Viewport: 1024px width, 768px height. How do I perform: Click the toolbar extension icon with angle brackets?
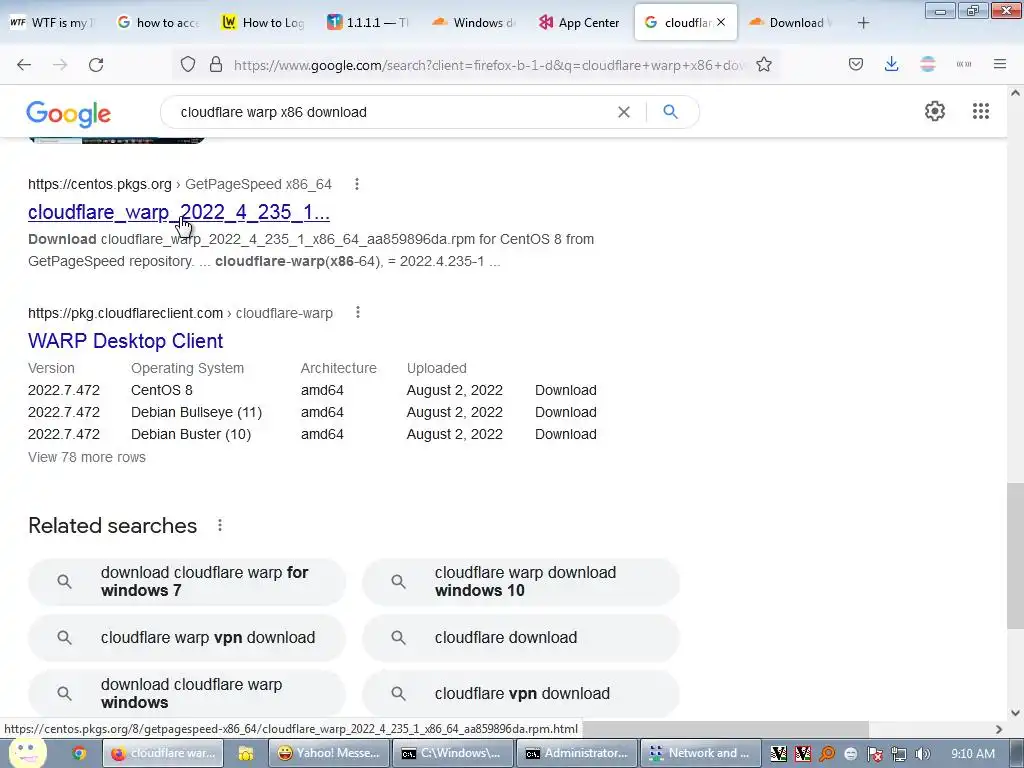[964, 65]
